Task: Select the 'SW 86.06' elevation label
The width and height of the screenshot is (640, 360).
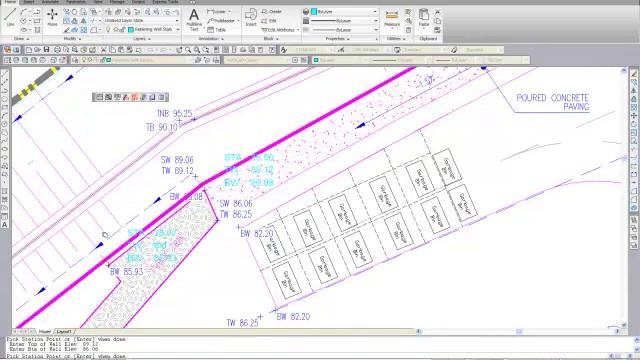Action: pyautogui.click(x=236, y=203)
